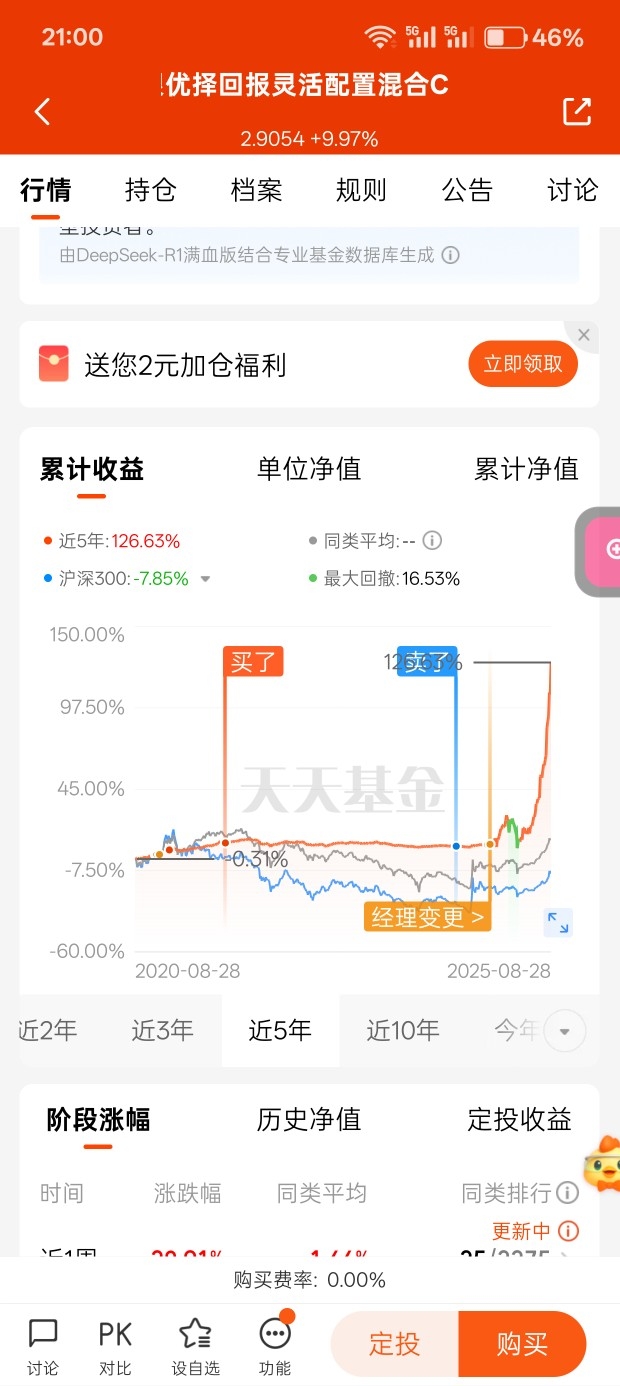Click the 买了 marker on chart

pyautogui.click(x=253, y=662)
